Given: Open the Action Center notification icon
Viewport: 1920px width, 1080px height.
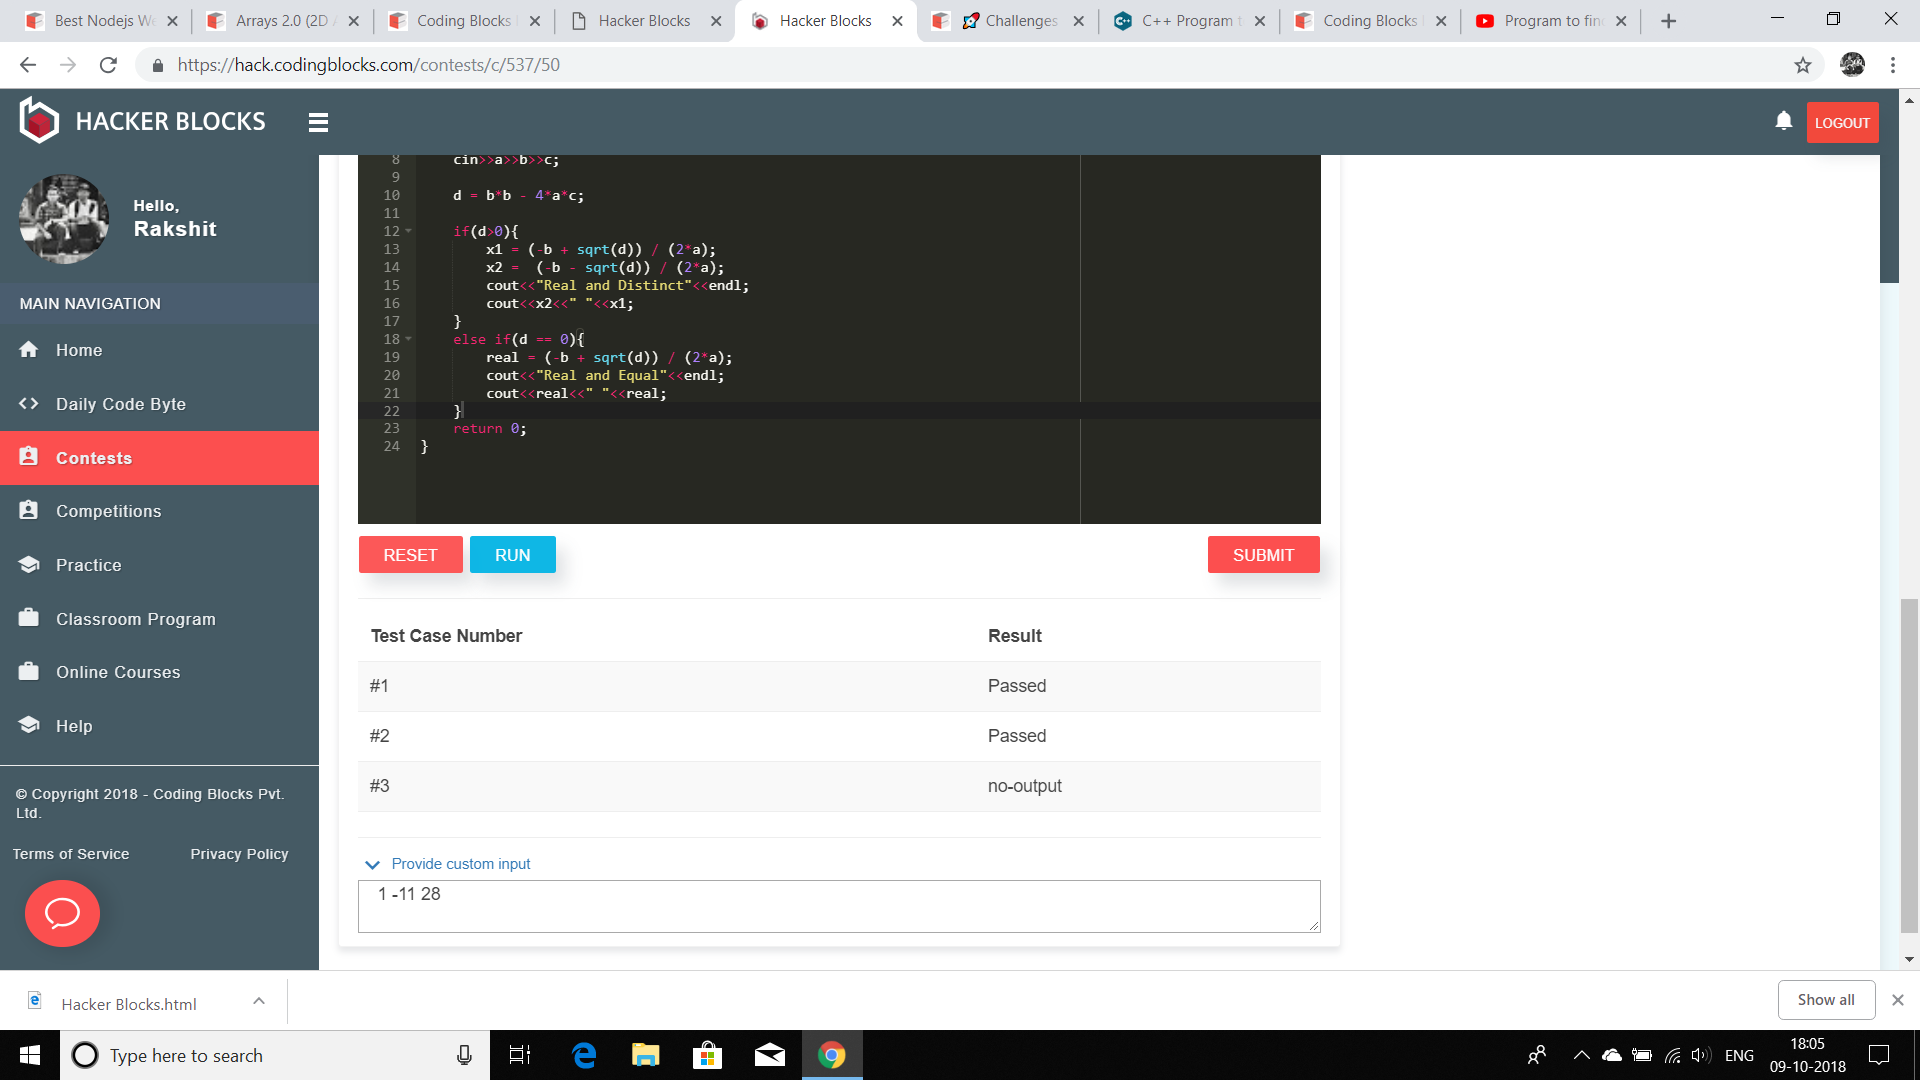Looking at the screenshot, I should point(1879,1055).
